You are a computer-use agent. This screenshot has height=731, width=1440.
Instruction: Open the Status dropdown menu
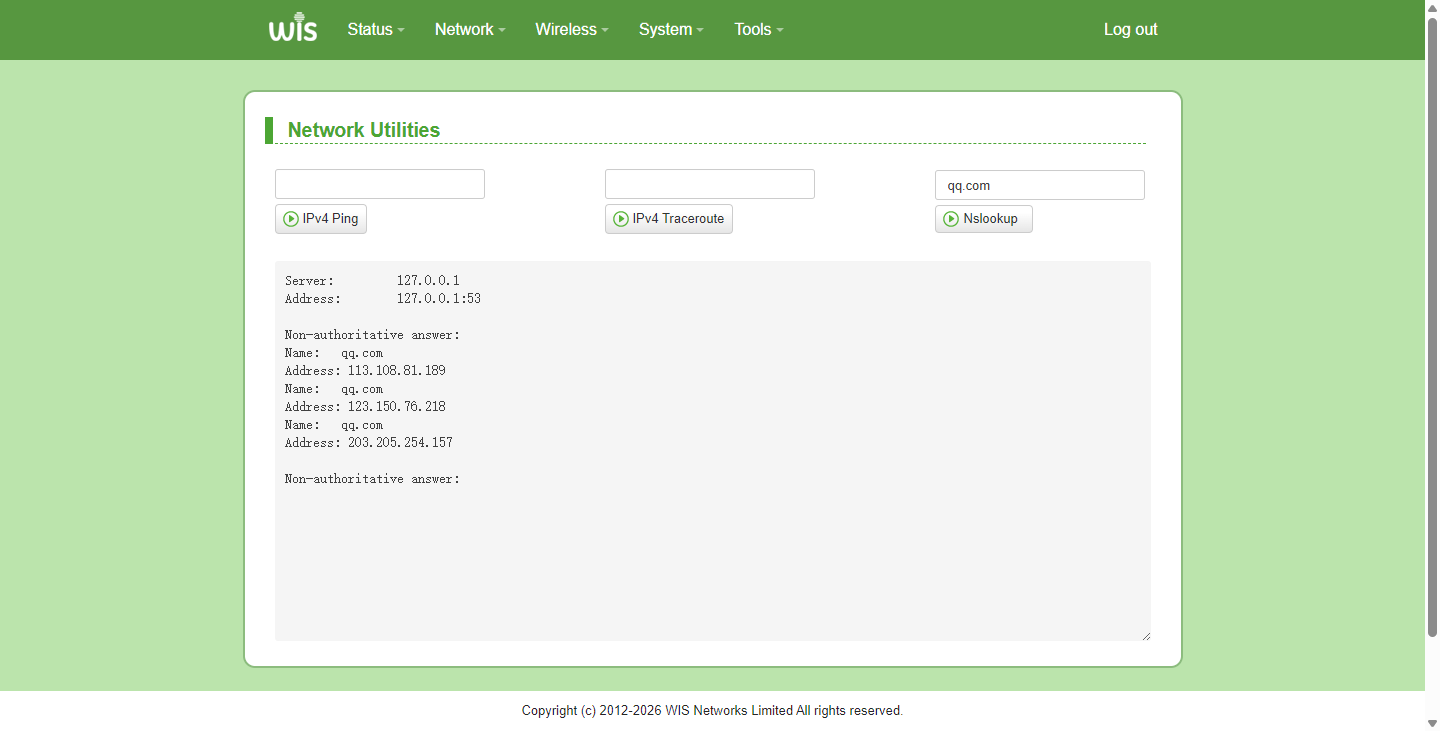click(x=376, y=30)
